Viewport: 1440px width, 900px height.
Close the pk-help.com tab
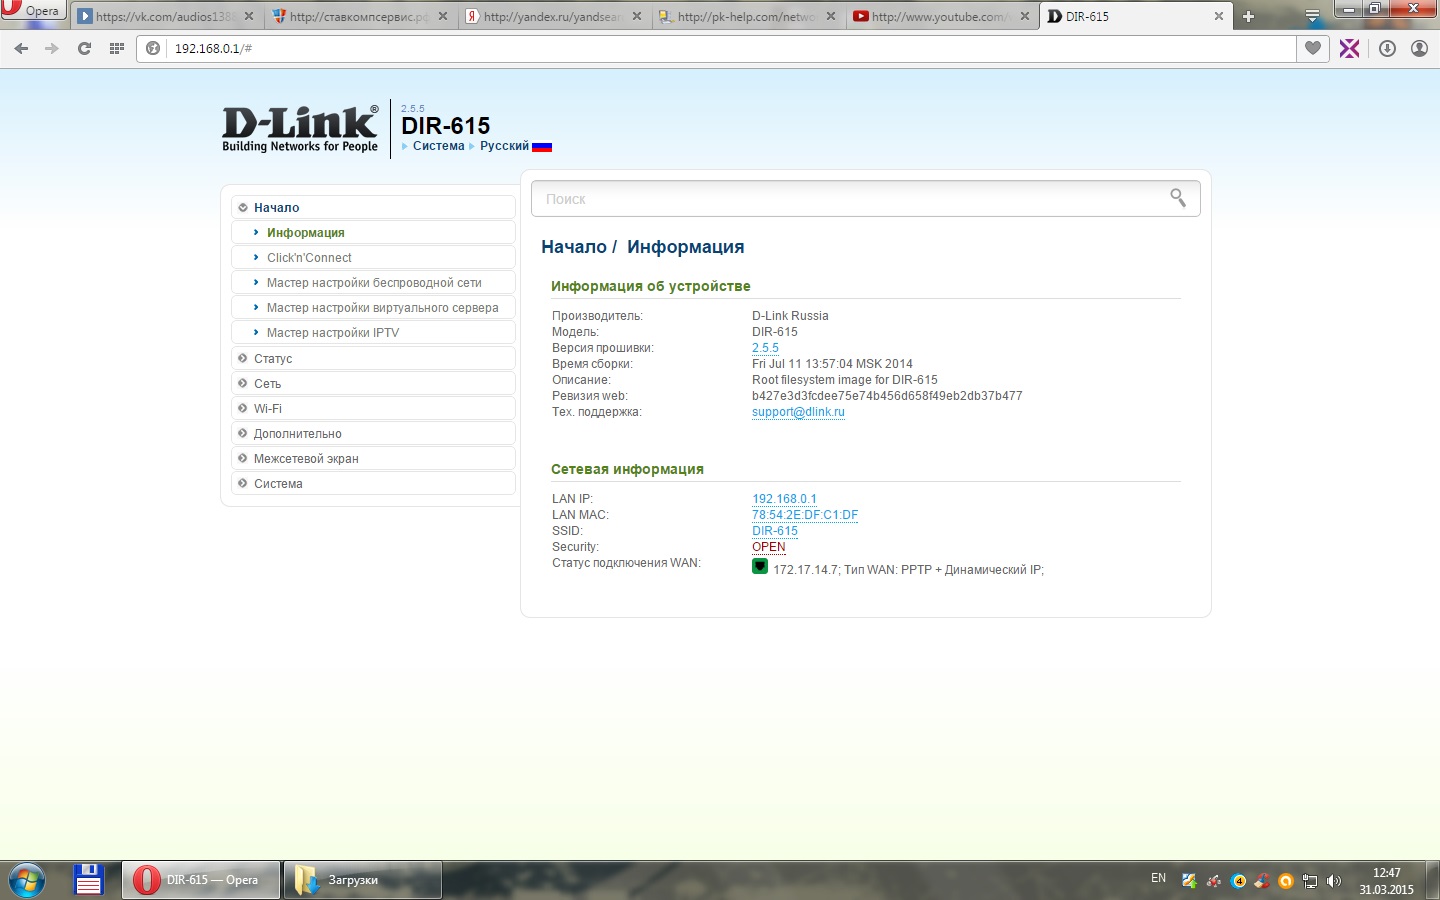(x=830, y=16)
